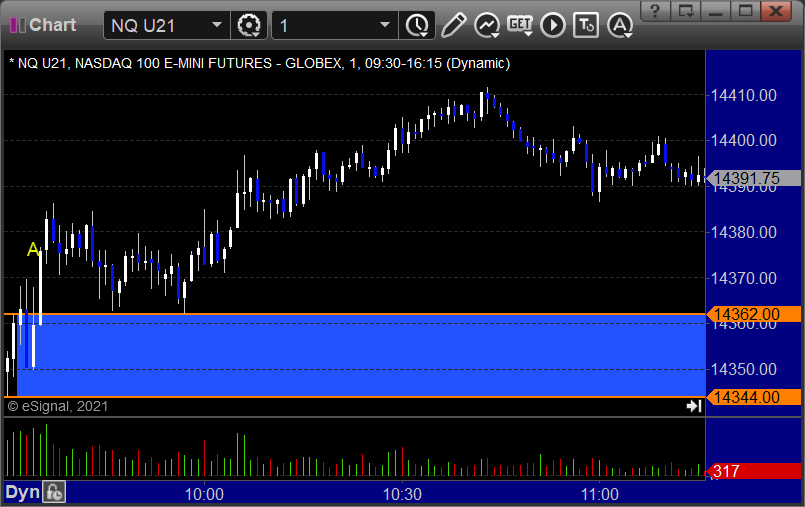Open the time template clock icon

click(417, 25)
